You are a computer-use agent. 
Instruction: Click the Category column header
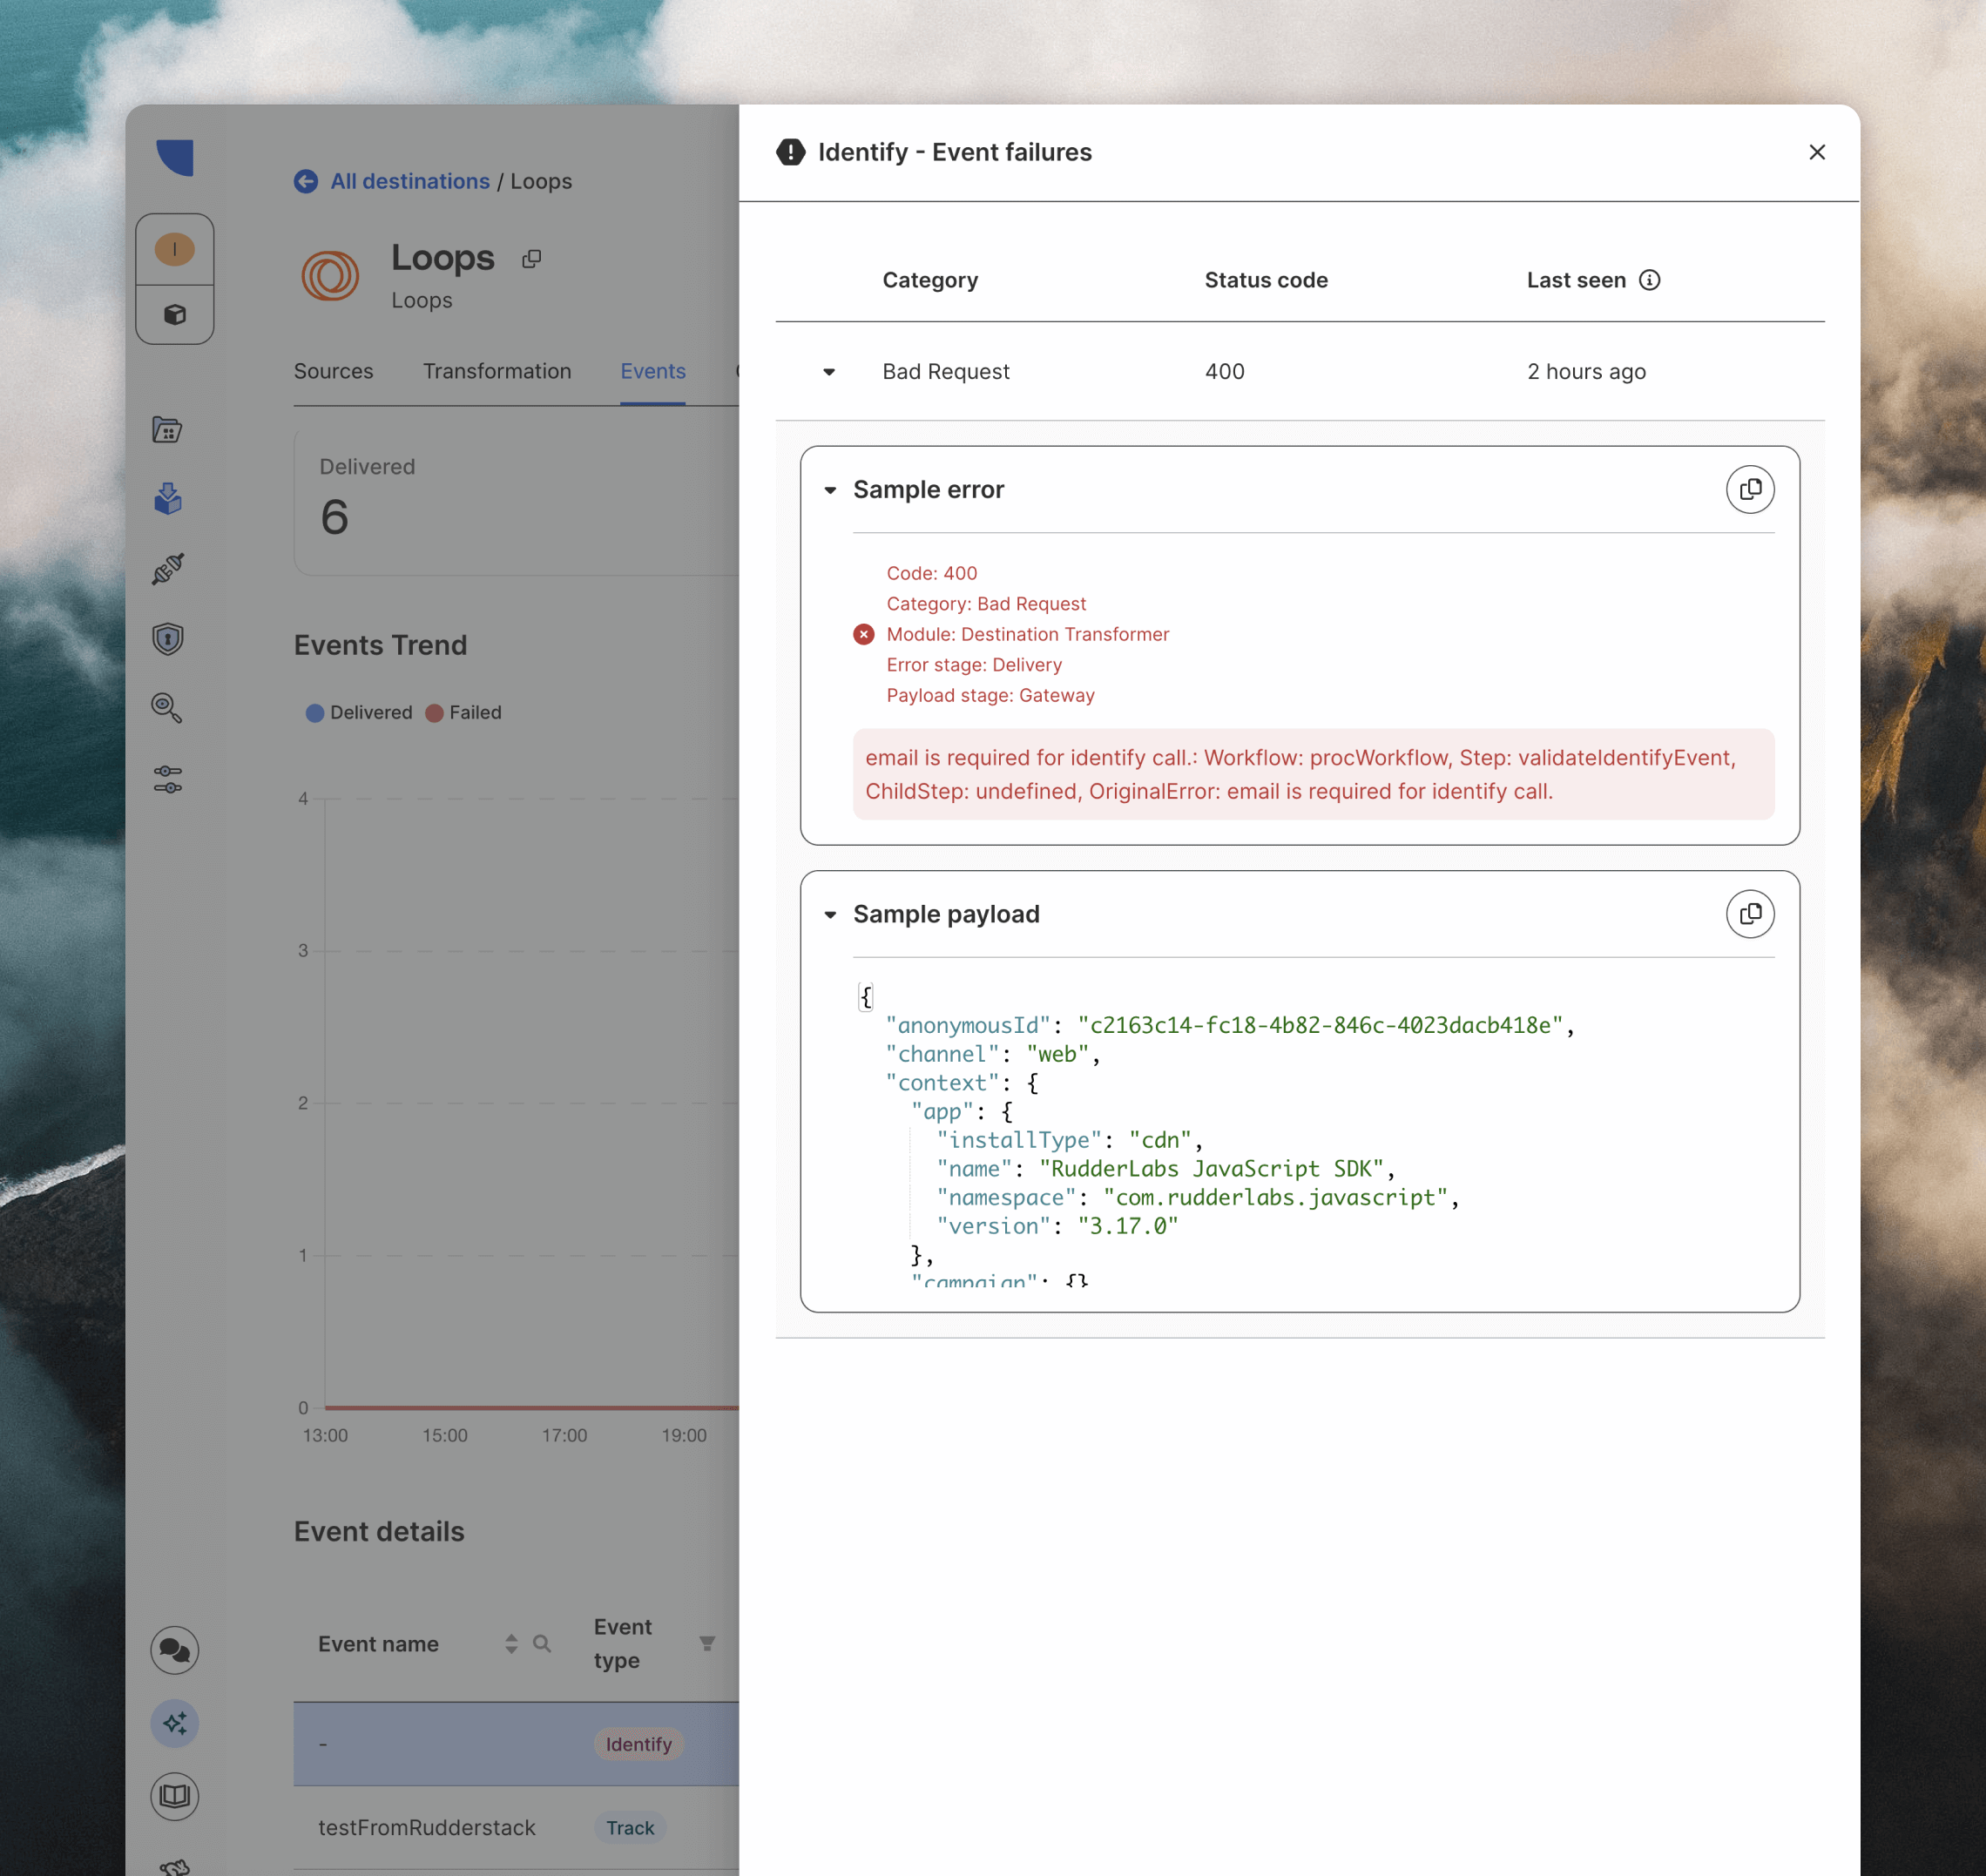click(x=930, y=280)
